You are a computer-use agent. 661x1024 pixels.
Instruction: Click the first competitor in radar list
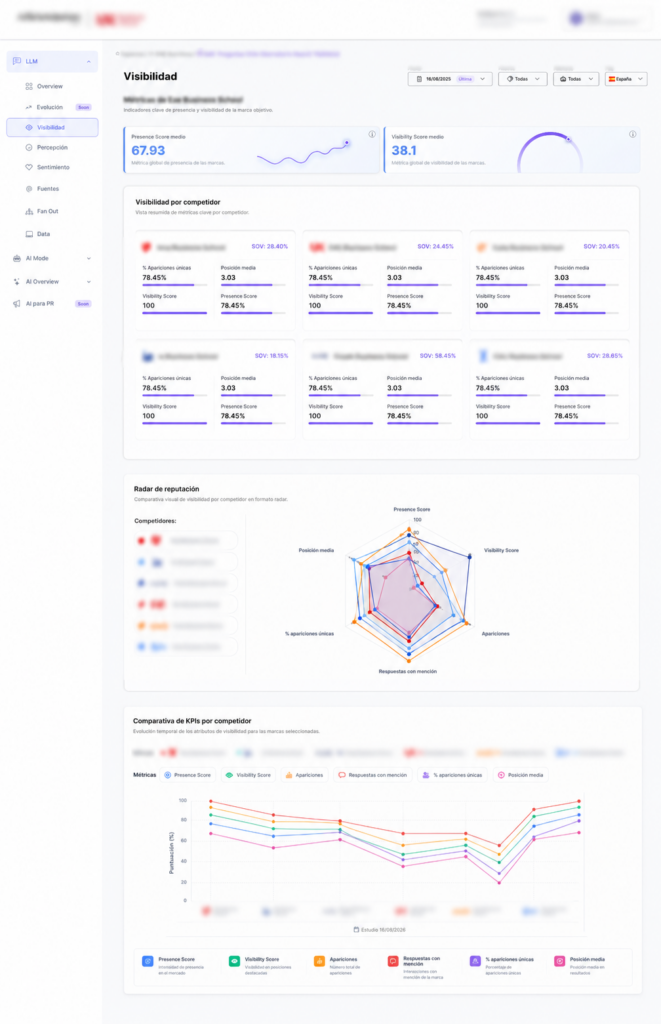[185, 541]
